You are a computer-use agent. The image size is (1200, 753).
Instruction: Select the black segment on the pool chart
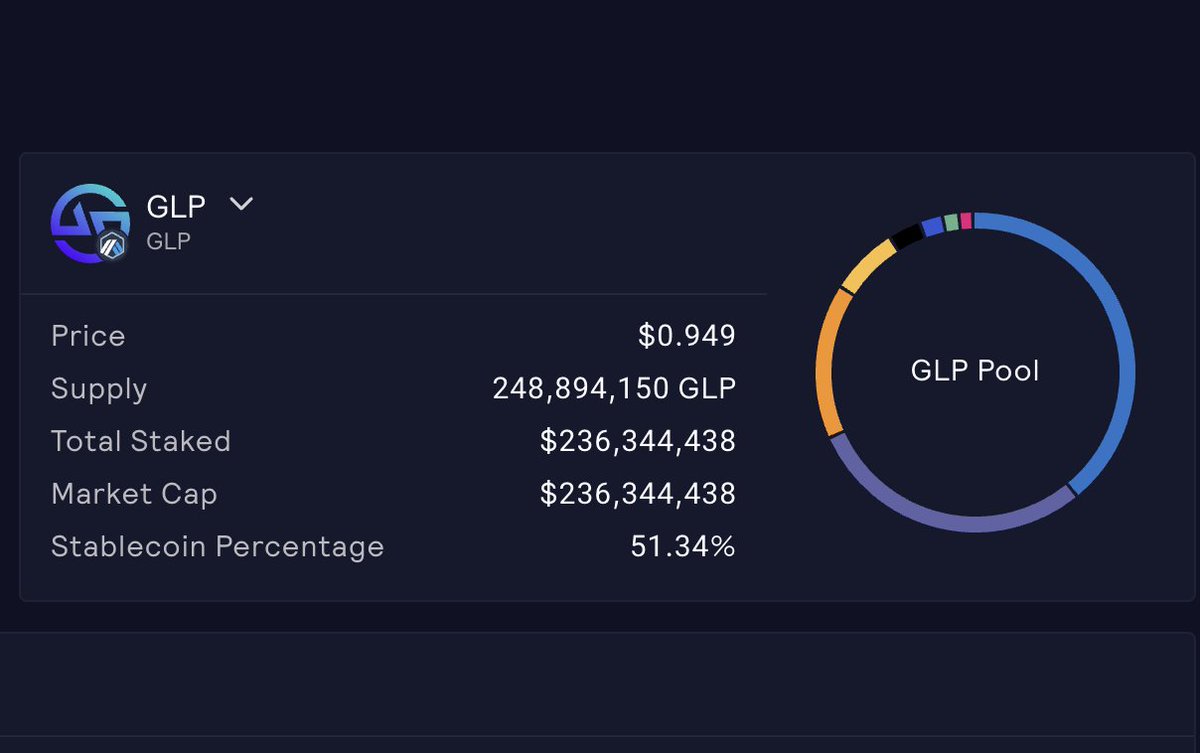click(x=908, y=237)
